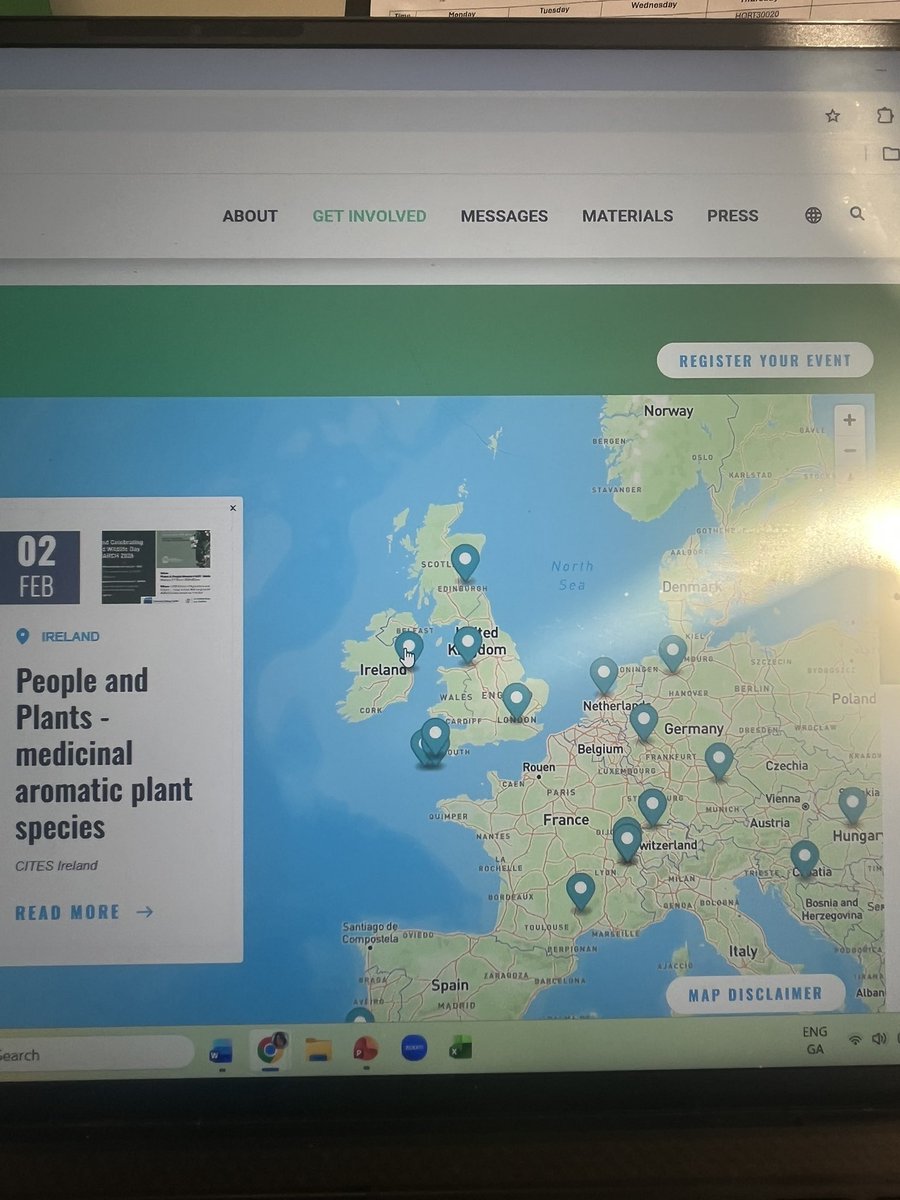The width and height of the screenshot is (900, 1200).
Task: Follow the READ MORE link on the event card
Action: click(70, 911)
